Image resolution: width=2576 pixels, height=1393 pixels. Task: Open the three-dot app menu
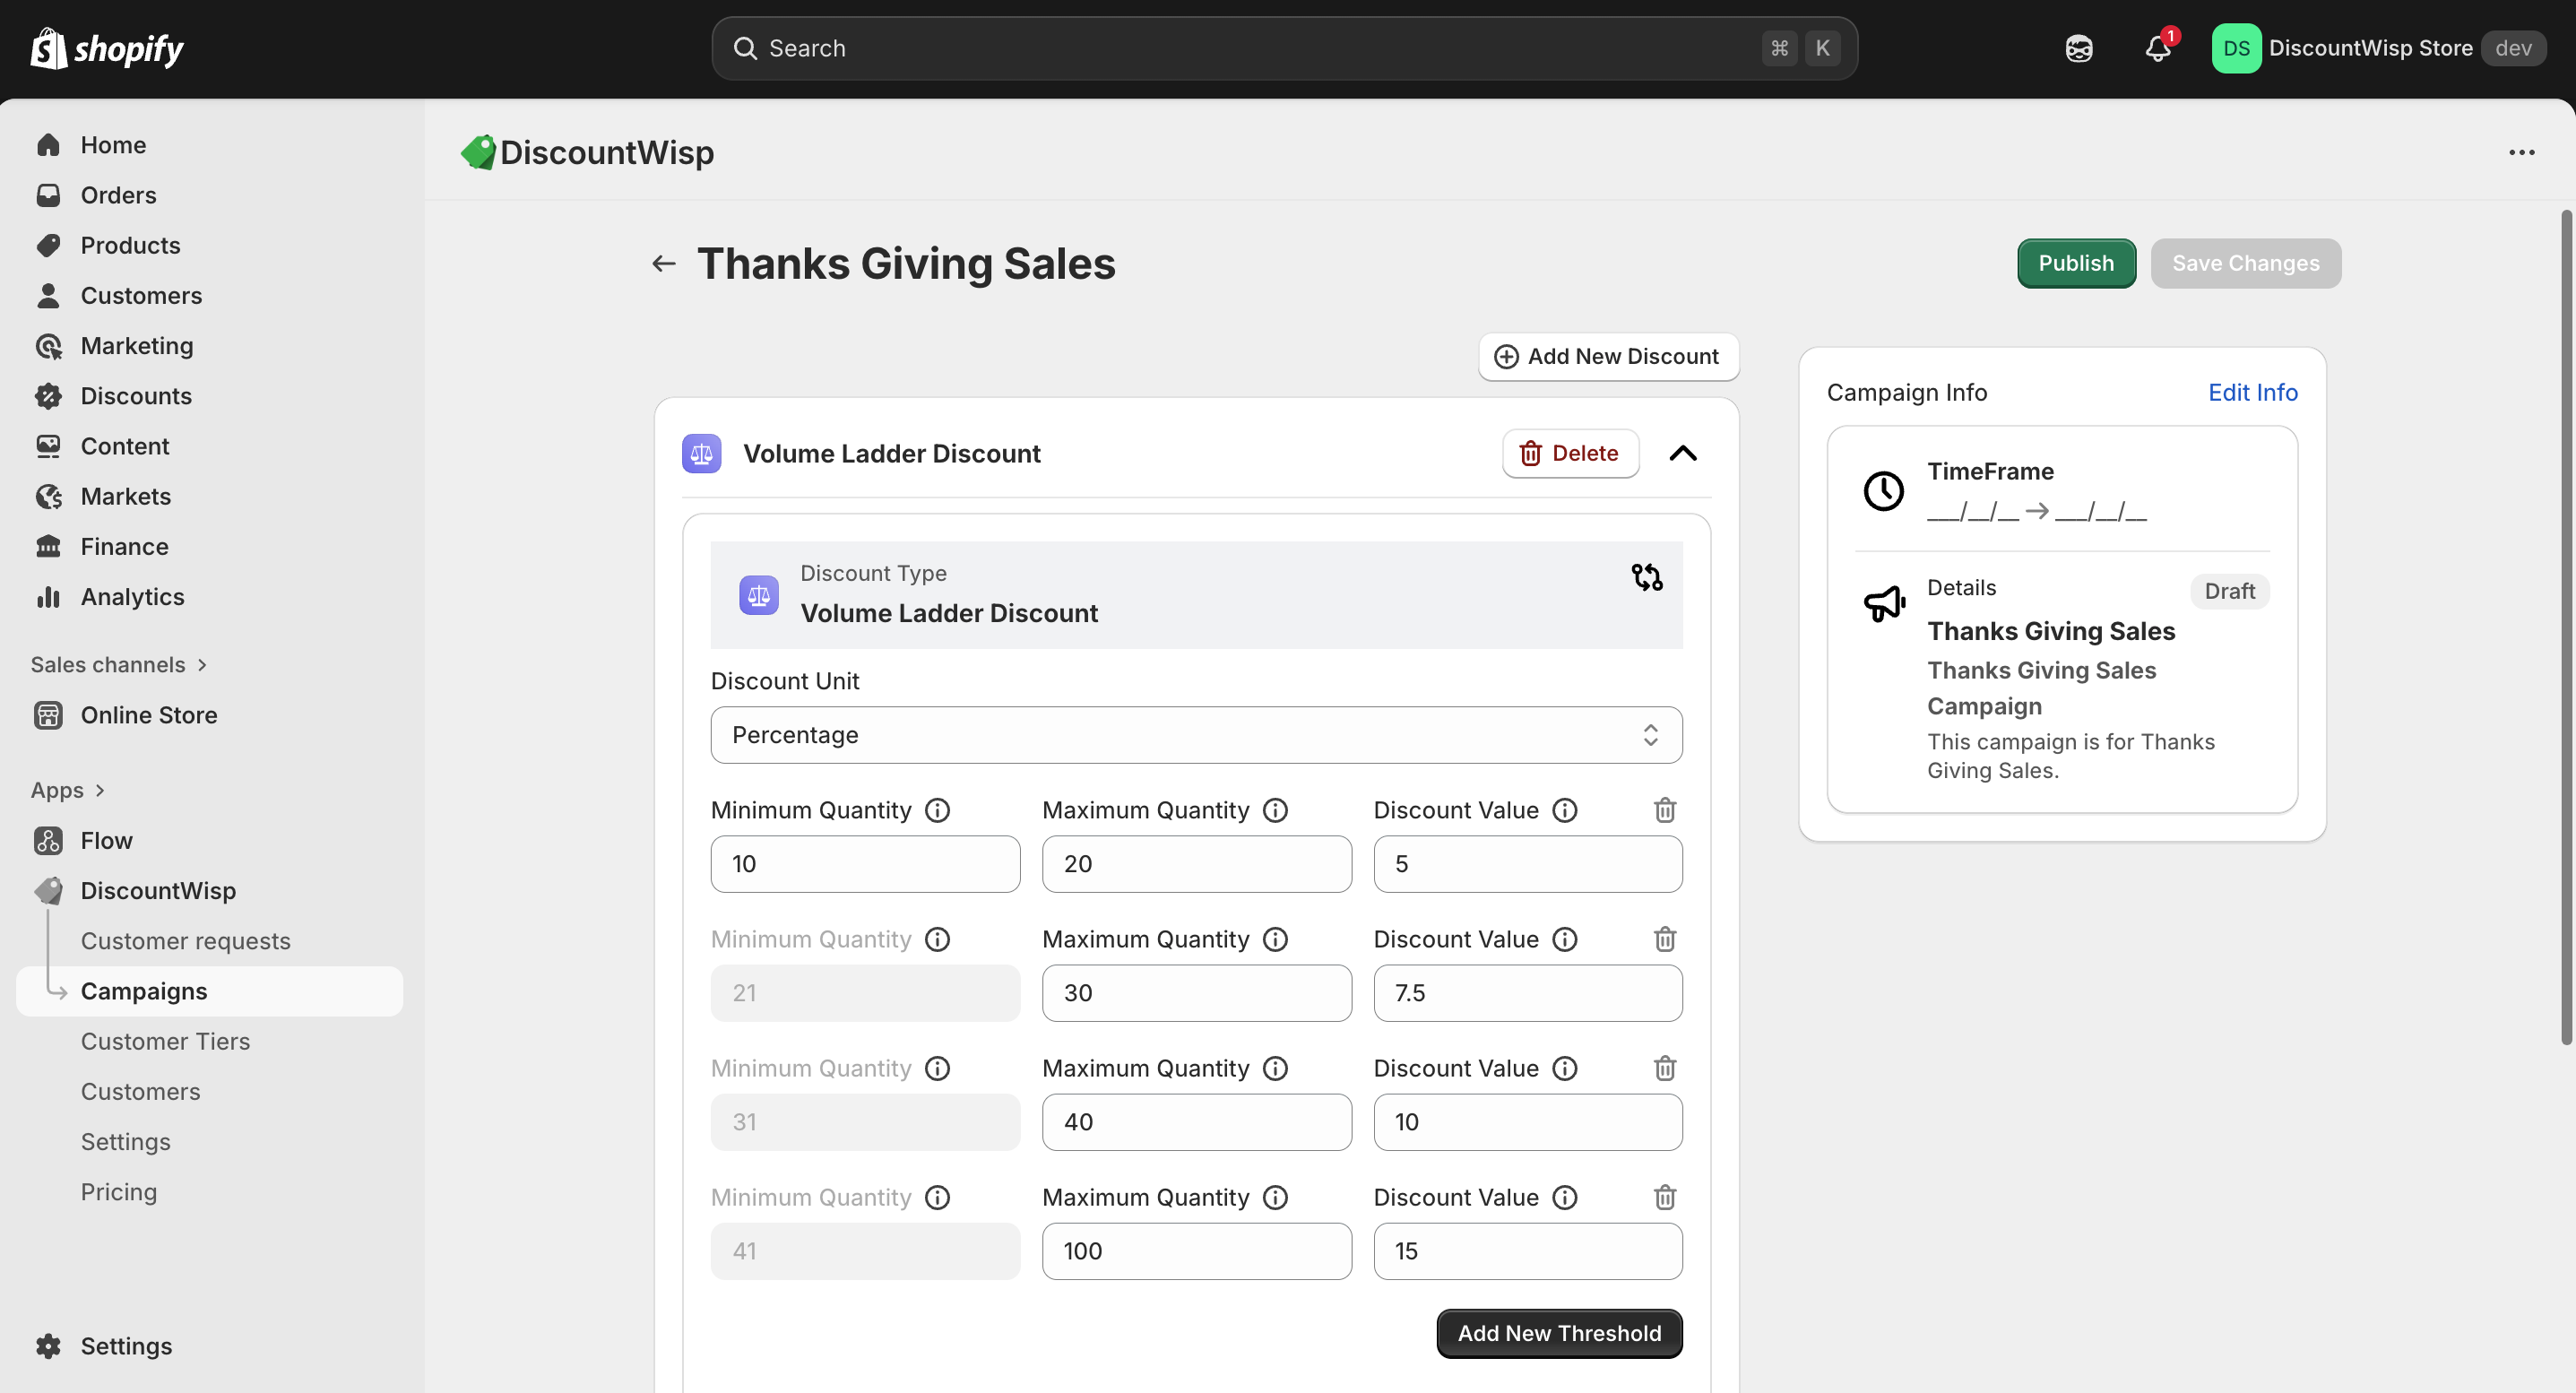pyautogui.click(x=2521, y=153)
